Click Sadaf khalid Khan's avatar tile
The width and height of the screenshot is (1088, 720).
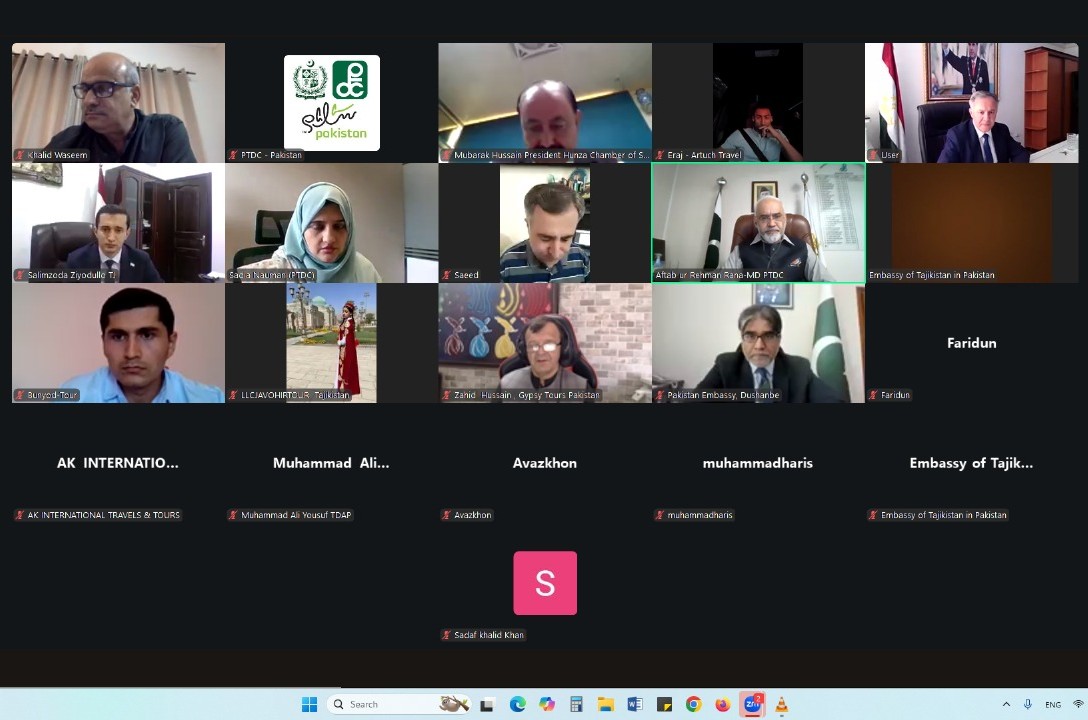coord(545,583)
